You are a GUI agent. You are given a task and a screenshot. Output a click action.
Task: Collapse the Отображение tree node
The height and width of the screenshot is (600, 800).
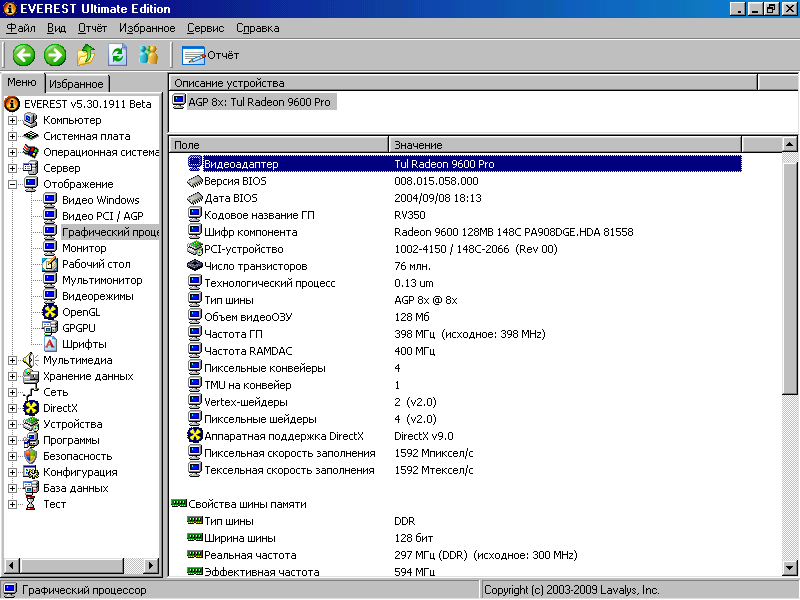(x=12, y=184)
